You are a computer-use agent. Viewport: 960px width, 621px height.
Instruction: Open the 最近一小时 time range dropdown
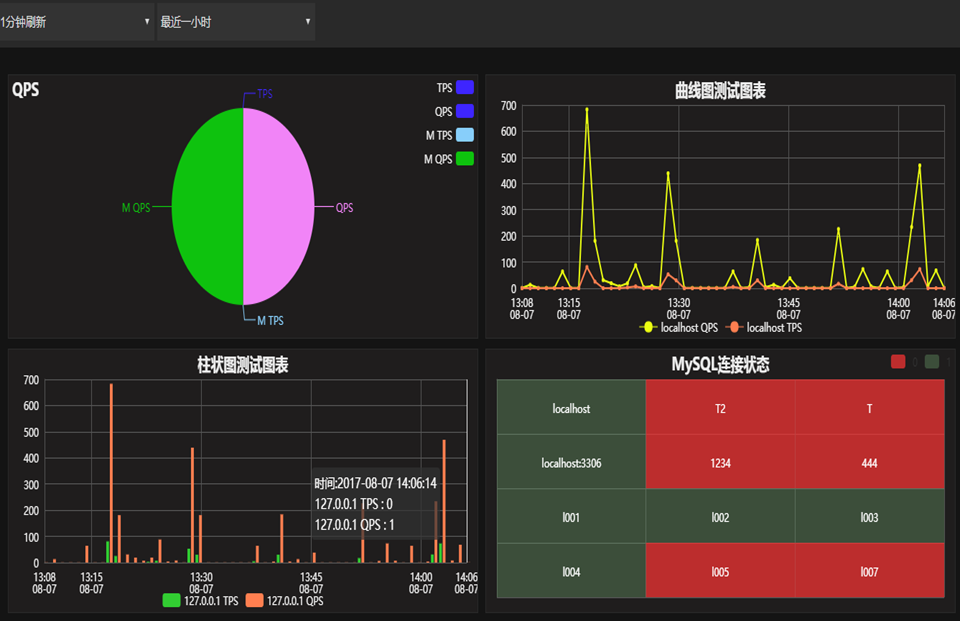click(x=236, y=22)
